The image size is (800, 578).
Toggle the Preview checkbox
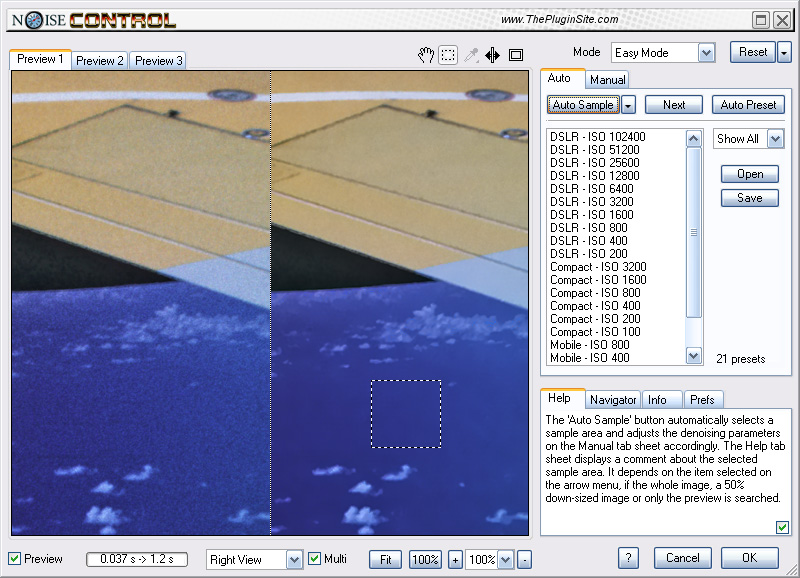[x=15, y=558]
